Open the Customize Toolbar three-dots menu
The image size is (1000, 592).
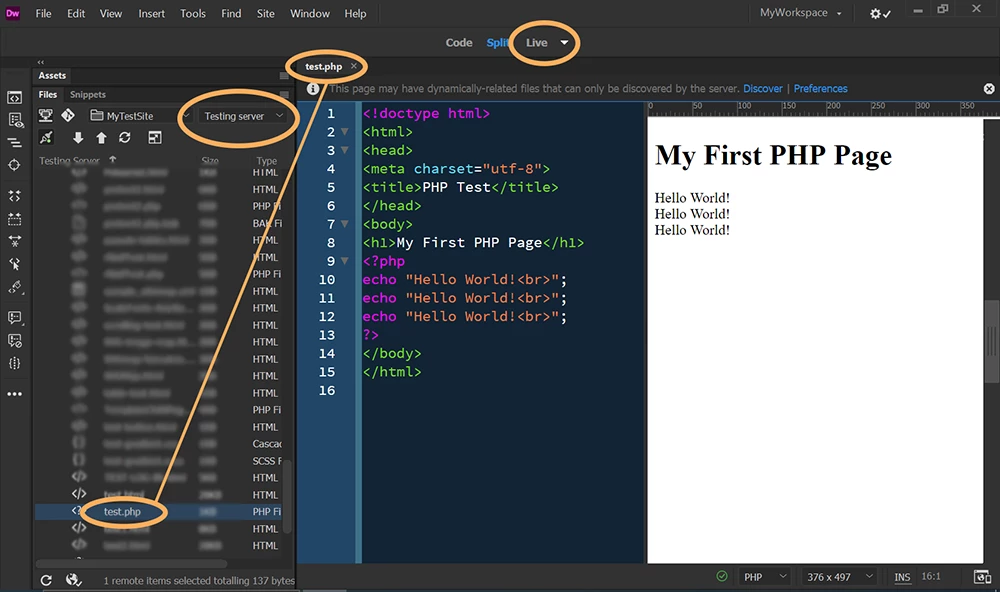(15, 394)
